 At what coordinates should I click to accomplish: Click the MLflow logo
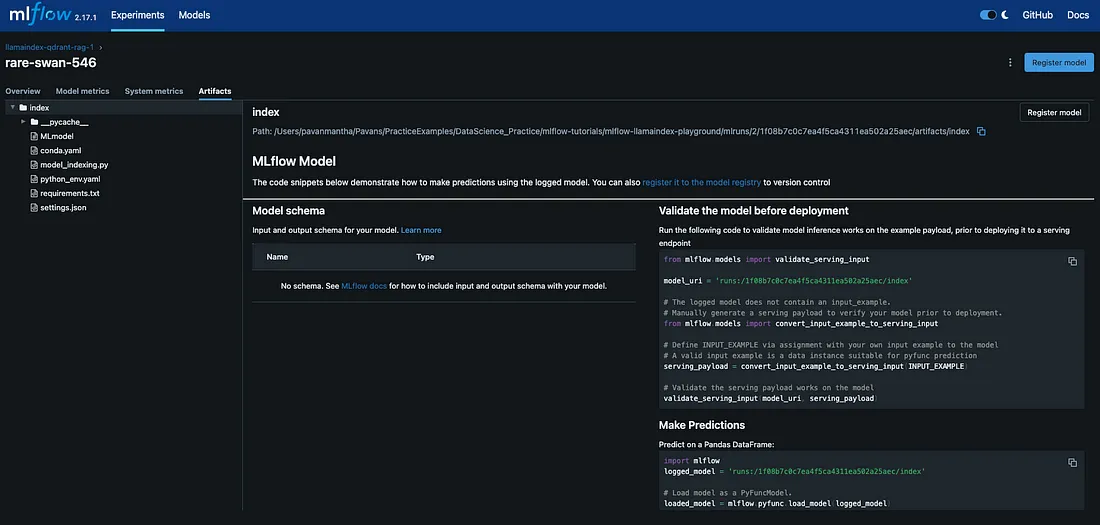tap(41, 13)
